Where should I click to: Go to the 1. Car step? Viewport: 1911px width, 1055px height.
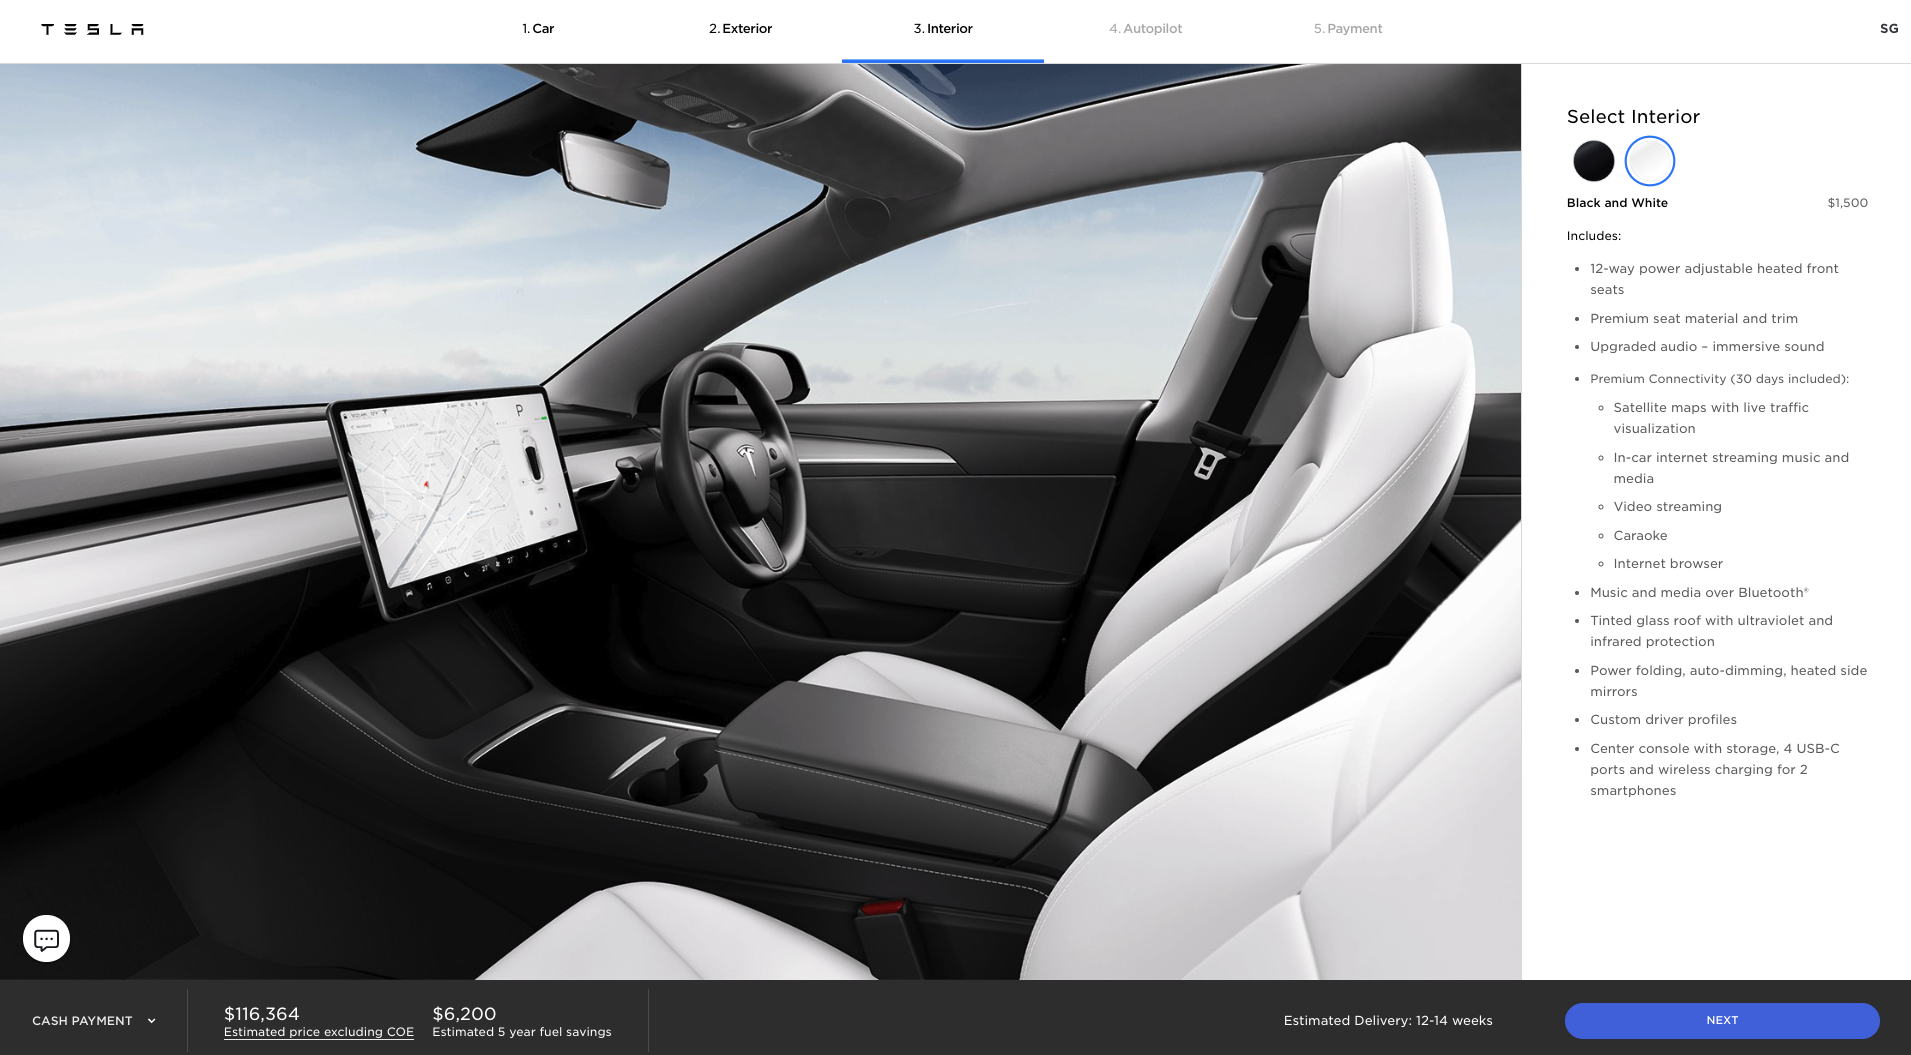coord(538,29)
